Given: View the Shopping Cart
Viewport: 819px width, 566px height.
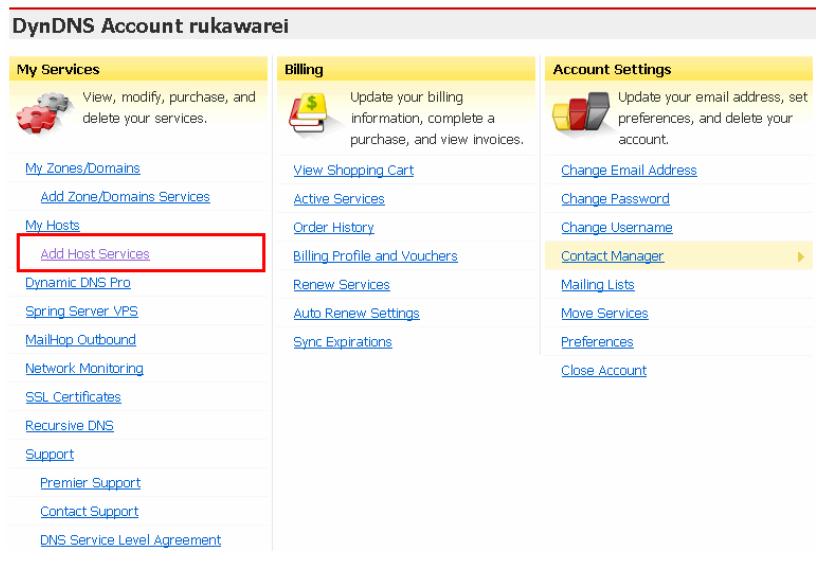Looking at the screenshot, I should pos(353,170).
